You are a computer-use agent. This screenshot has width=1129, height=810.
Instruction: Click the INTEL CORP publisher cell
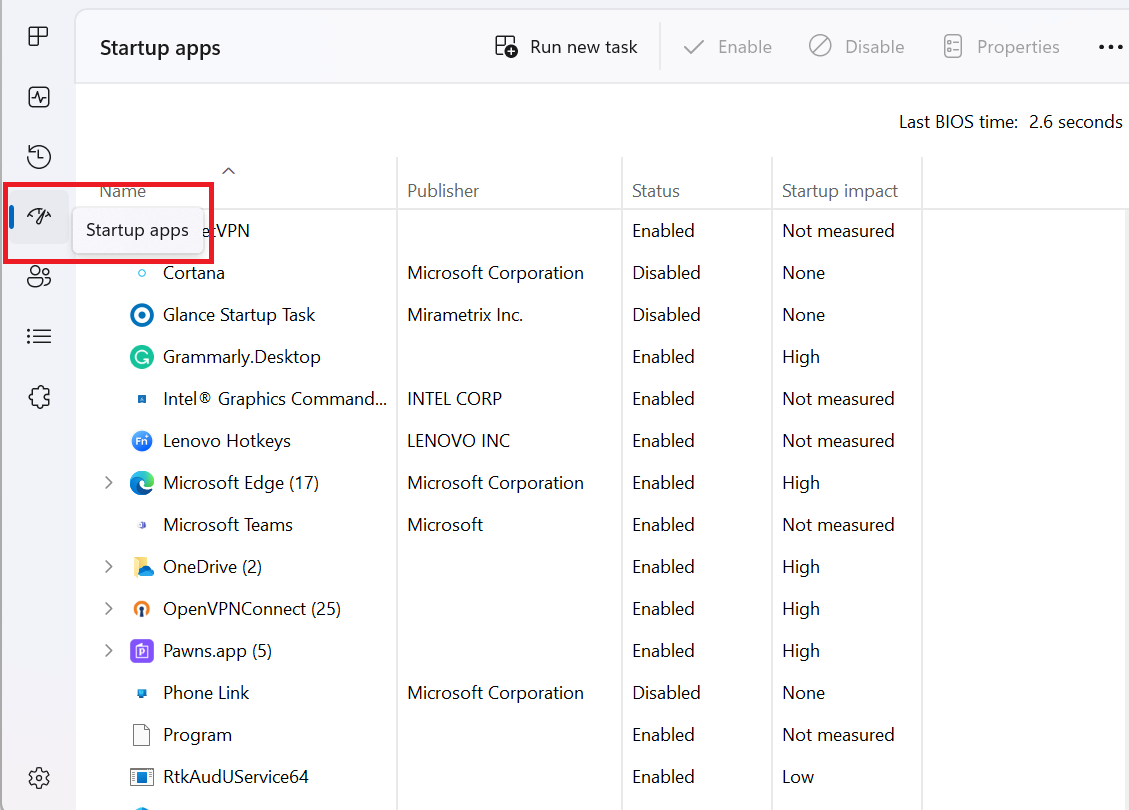454,399
